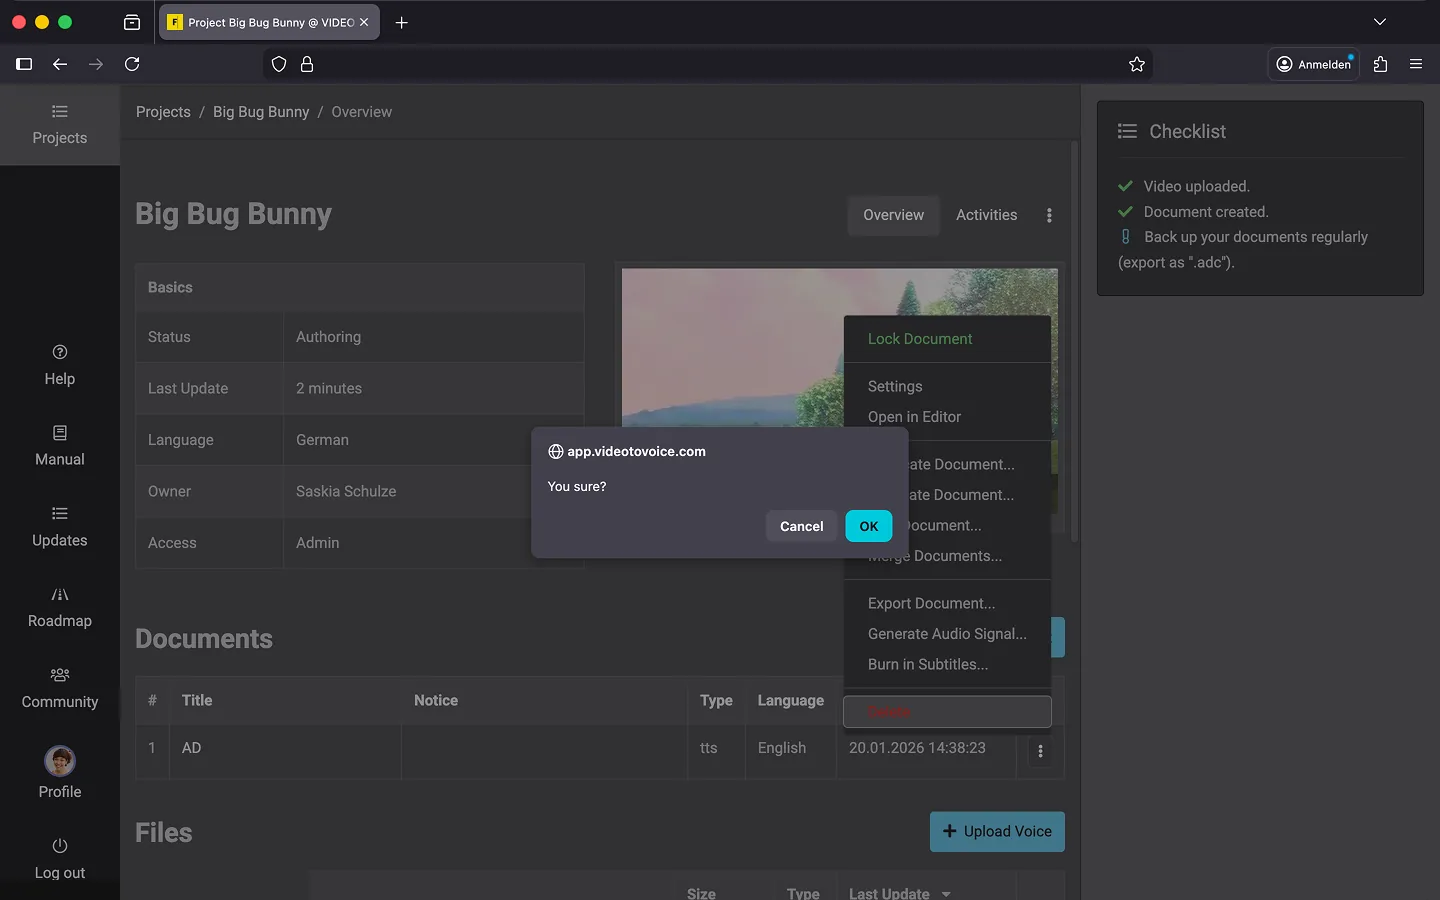
Task: Open the Community sidebar icon
Action: tap(60, 675)
